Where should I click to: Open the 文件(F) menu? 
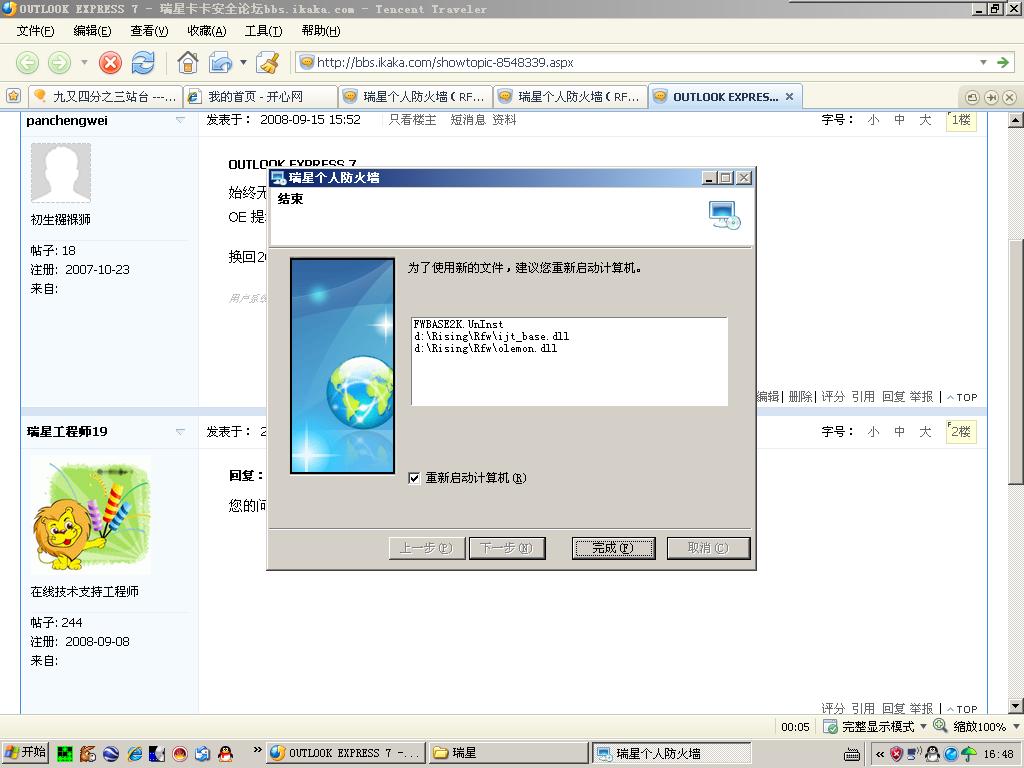click(x=35, y=31)
